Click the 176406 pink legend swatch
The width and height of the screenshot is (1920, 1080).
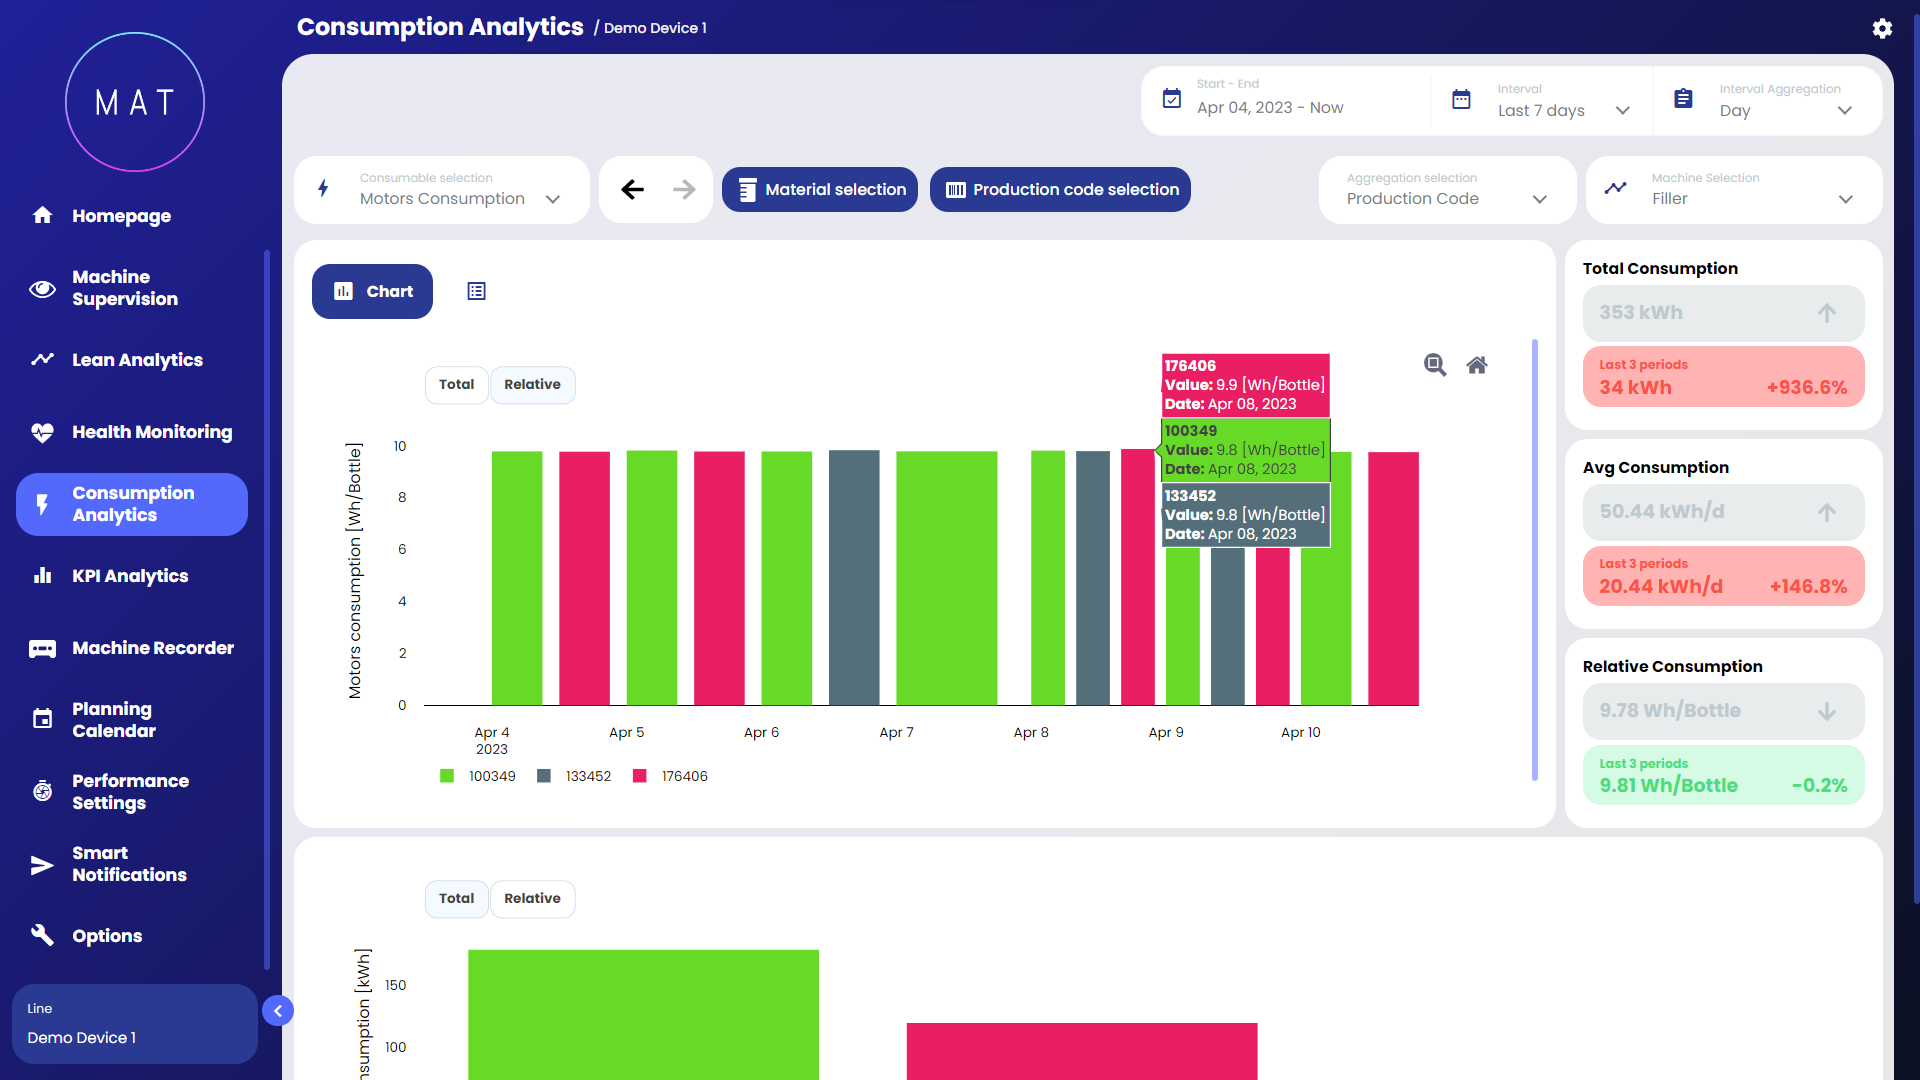tap(640, 776)
